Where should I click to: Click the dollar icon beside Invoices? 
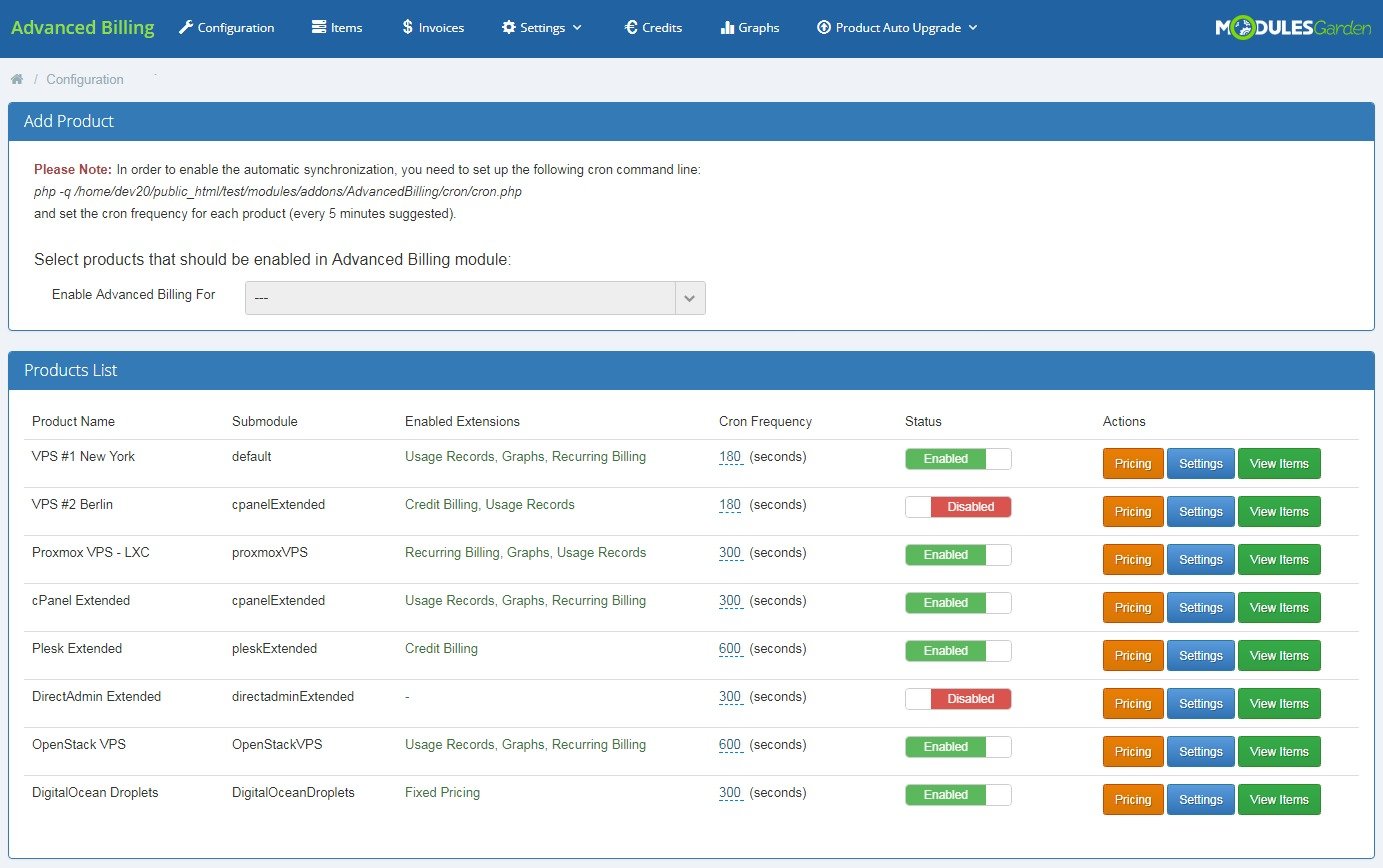408,27
